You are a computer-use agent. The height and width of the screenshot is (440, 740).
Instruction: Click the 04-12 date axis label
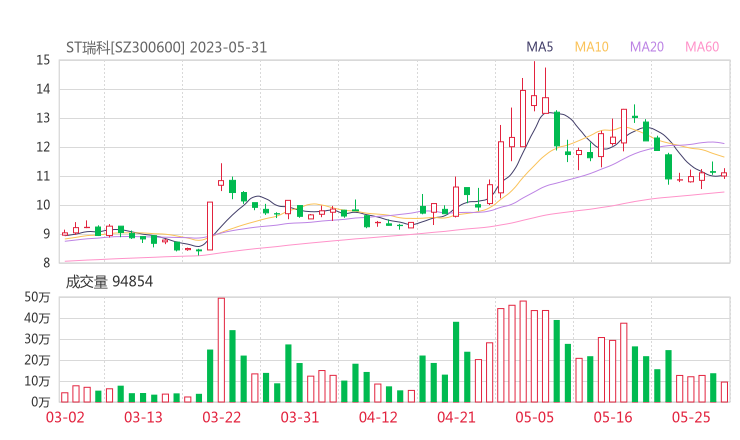coord(378,417)
